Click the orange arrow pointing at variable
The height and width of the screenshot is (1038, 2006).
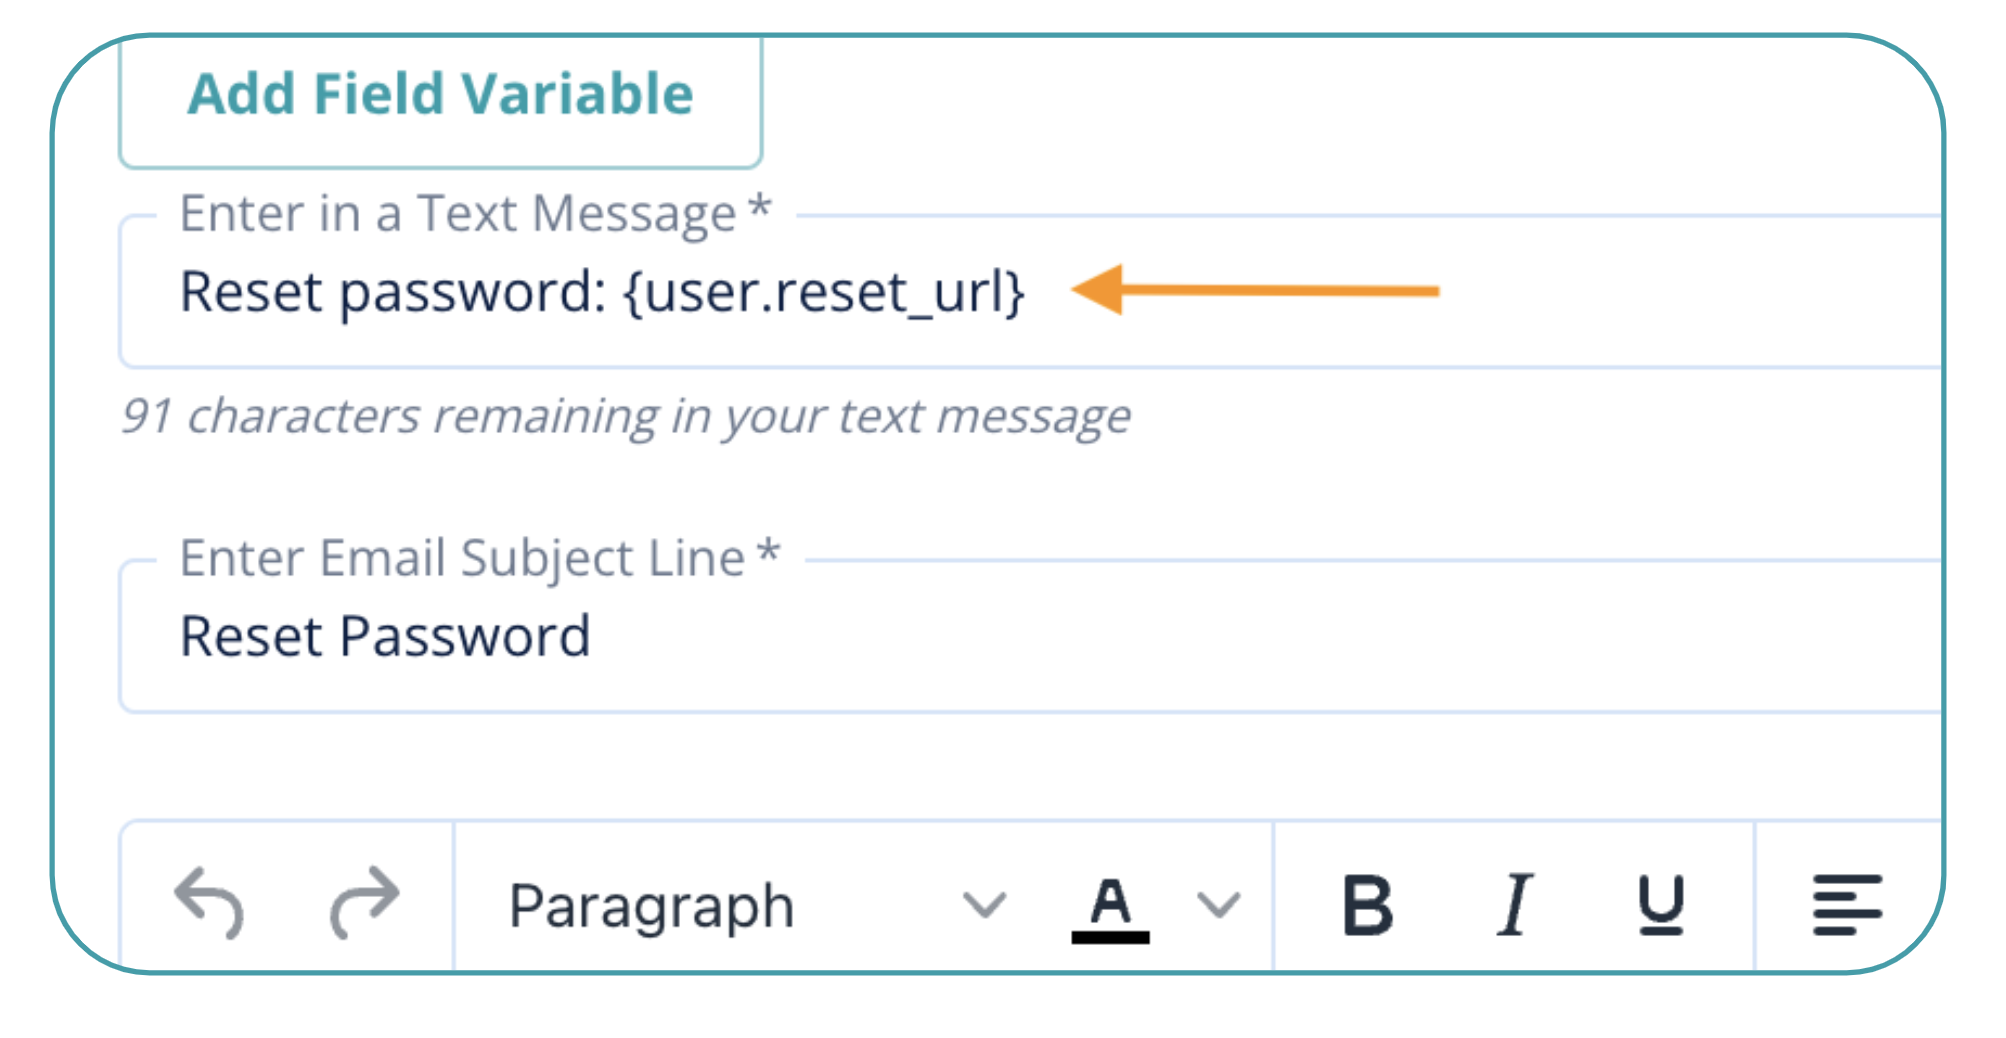(1255, 290)
